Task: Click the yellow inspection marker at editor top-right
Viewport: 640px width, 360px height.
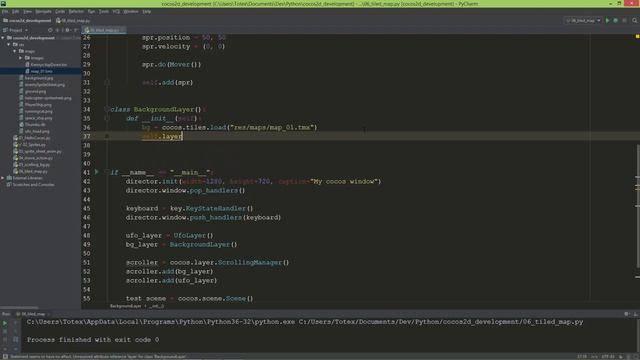Action: [x=637, y=37]
